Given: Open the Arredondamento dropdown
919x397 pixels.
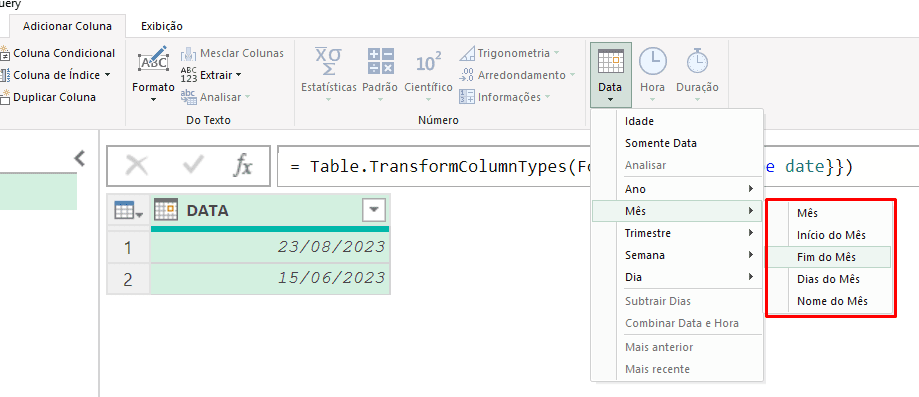Looking at the screenshot, I should [517, 75].
